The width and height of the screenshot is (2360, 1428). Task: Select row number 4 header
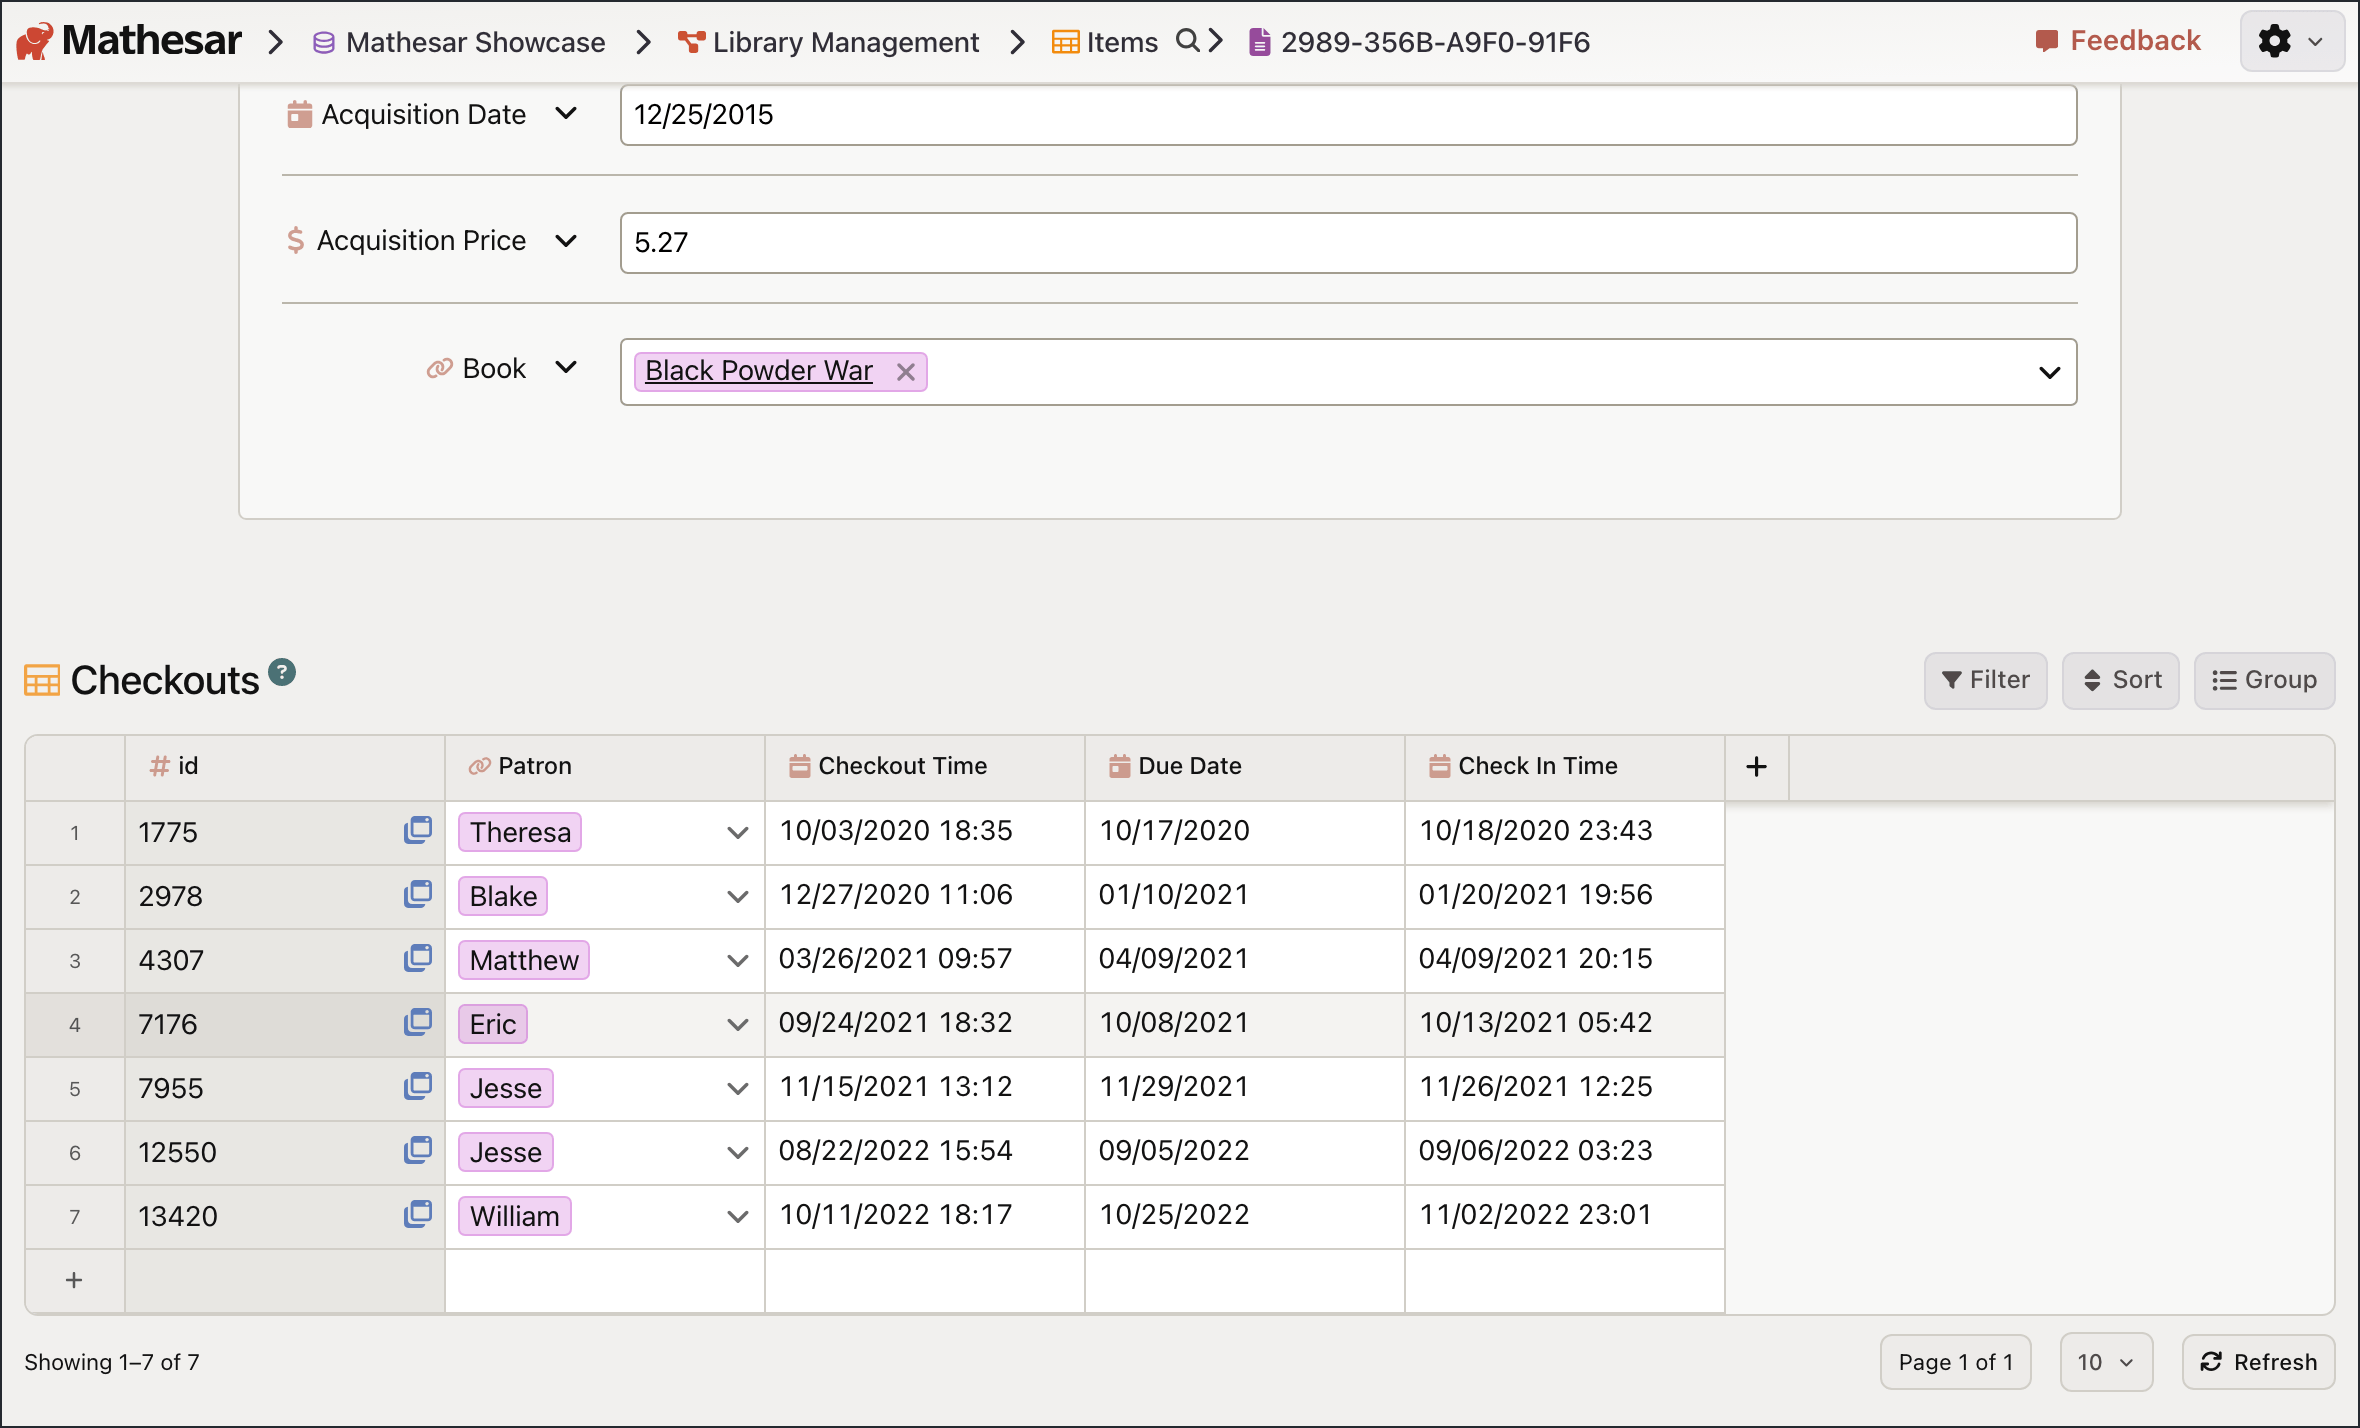pyautogui.click(x=75, y=1024)
